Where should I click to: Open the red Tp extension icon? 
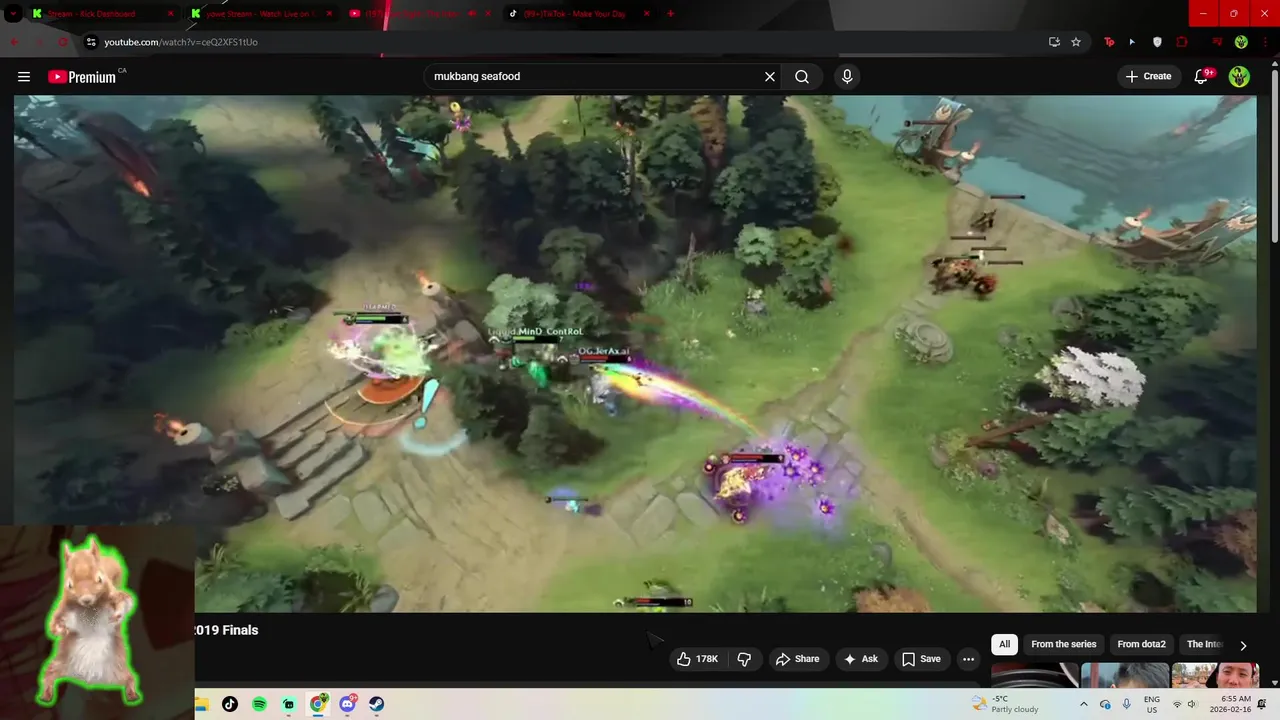1109,42
